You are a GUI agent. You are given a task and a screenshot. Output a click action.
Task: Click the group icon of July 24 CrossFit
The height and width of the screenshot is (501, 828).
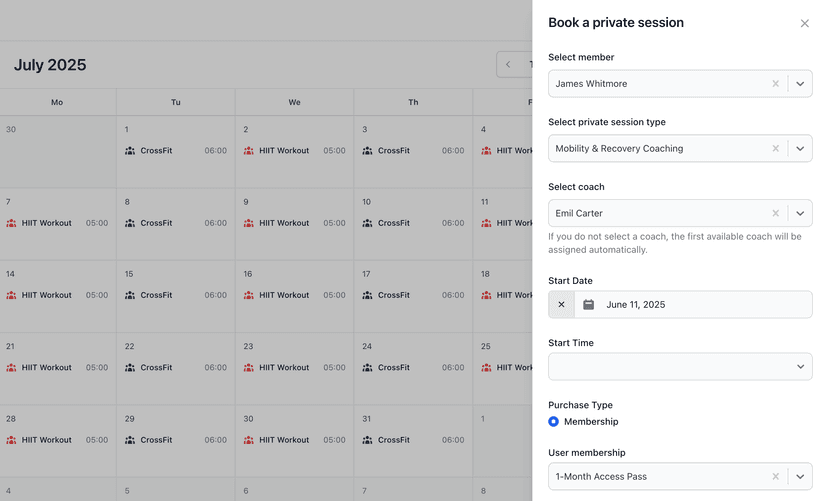point(368,368)
